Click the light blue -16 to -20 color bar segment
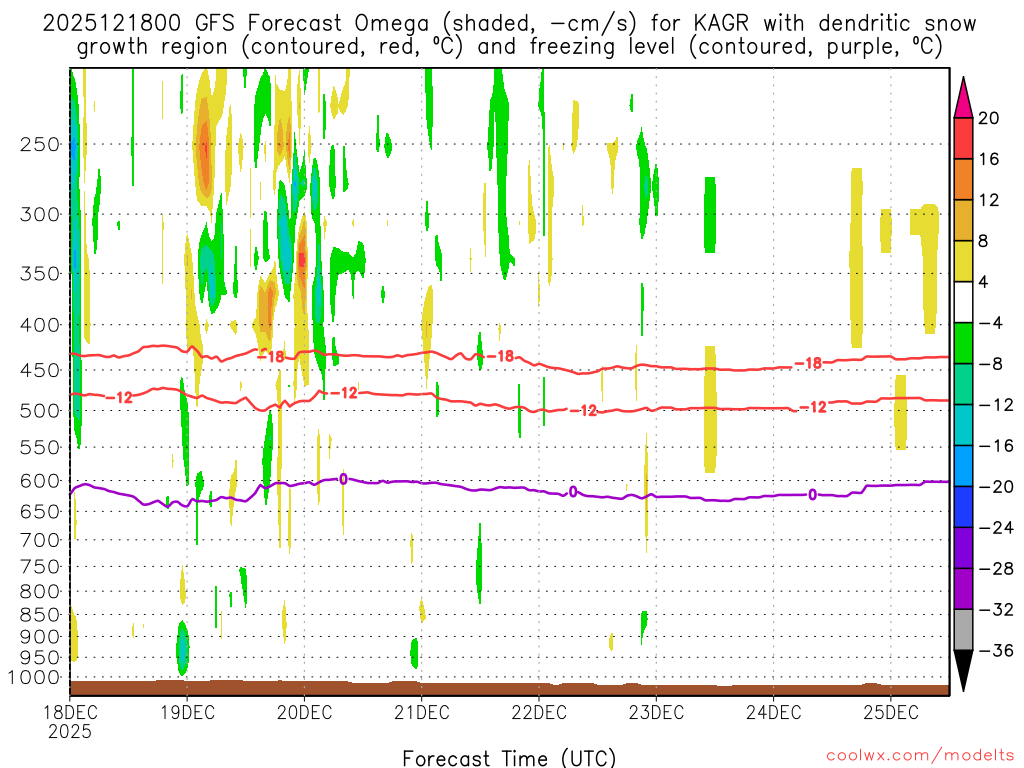The image size is (1024, 768). pyautogui.click(x=963, y=466)
